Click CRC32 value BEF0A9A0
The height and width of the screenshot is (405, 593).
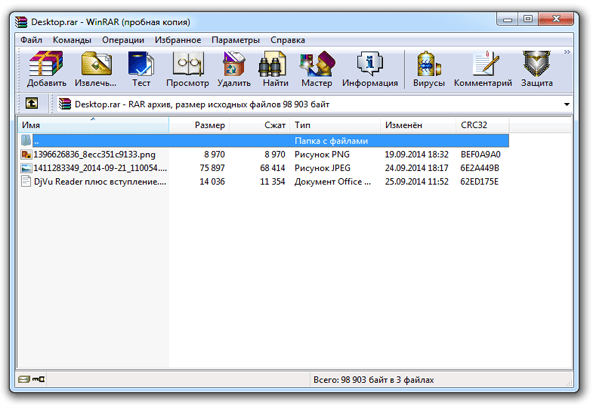[x=480, y=154]
